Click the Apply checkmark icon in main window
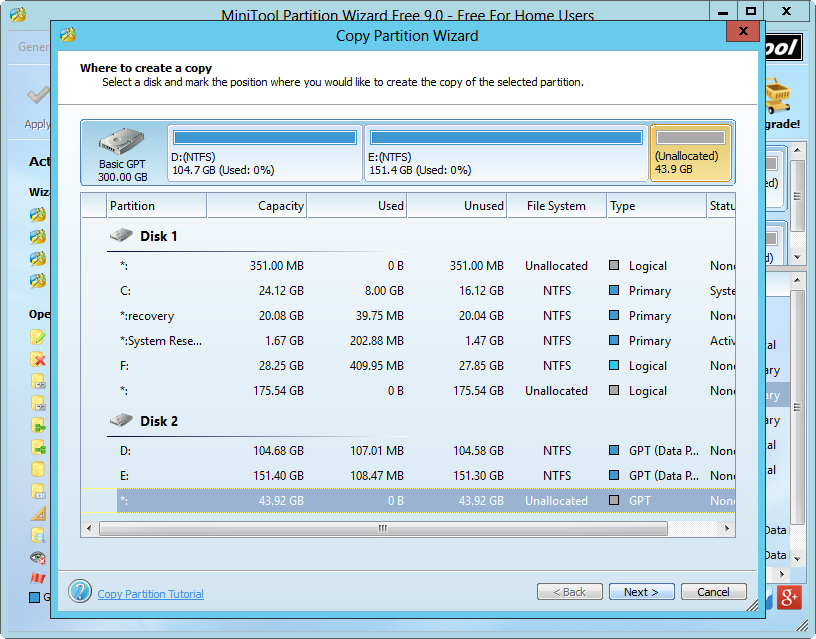Image resolution: width=816 pixels, height=639 pixels. point(39,96)
